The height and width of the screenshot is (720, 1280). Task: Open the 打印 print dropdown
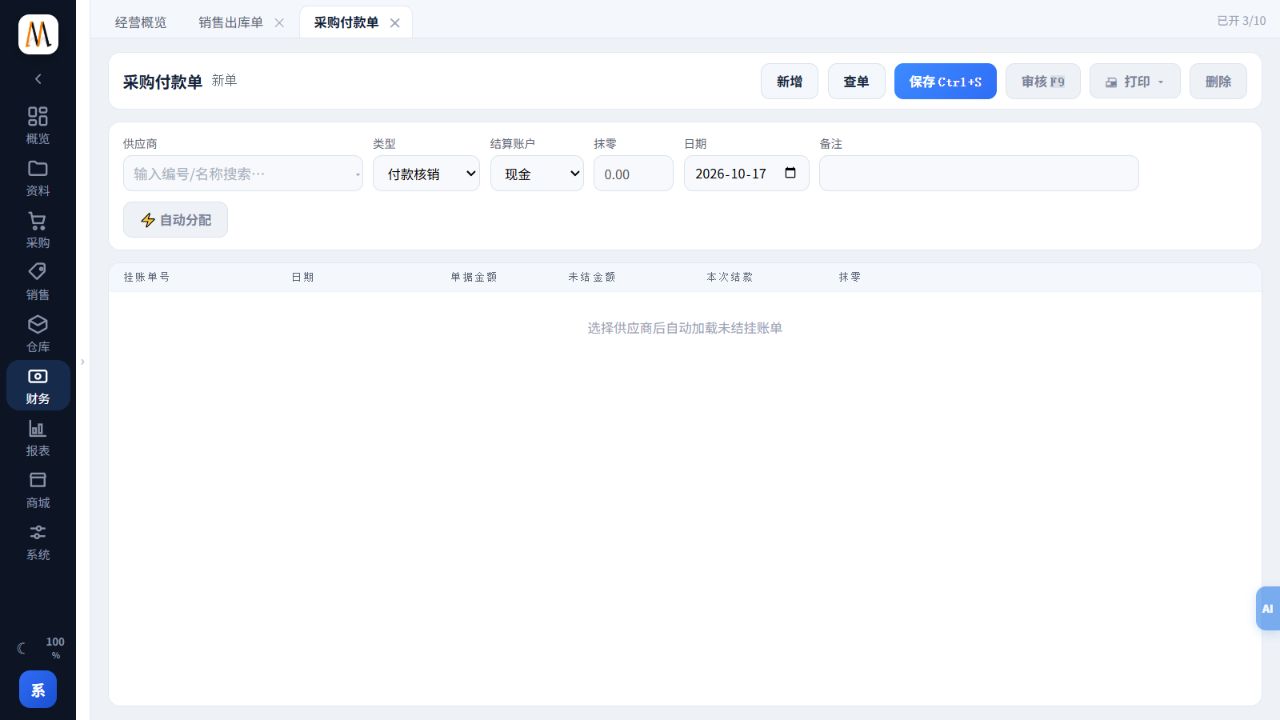pyautogui.click(x=1135, y=81)
